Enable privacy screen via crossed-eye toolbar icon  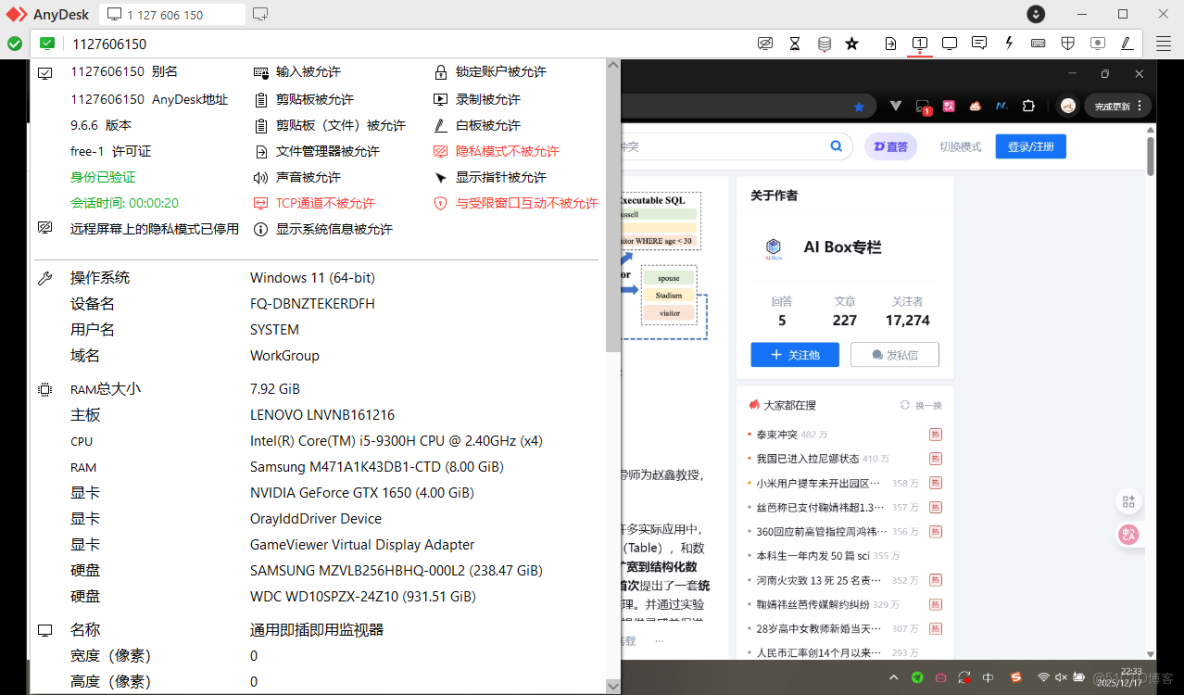765,43
